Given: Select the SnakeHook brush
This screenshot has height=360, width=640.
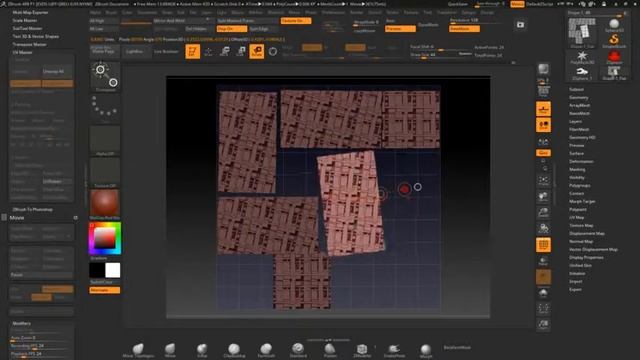Looking at the screenshot, I should pos(394,350).
